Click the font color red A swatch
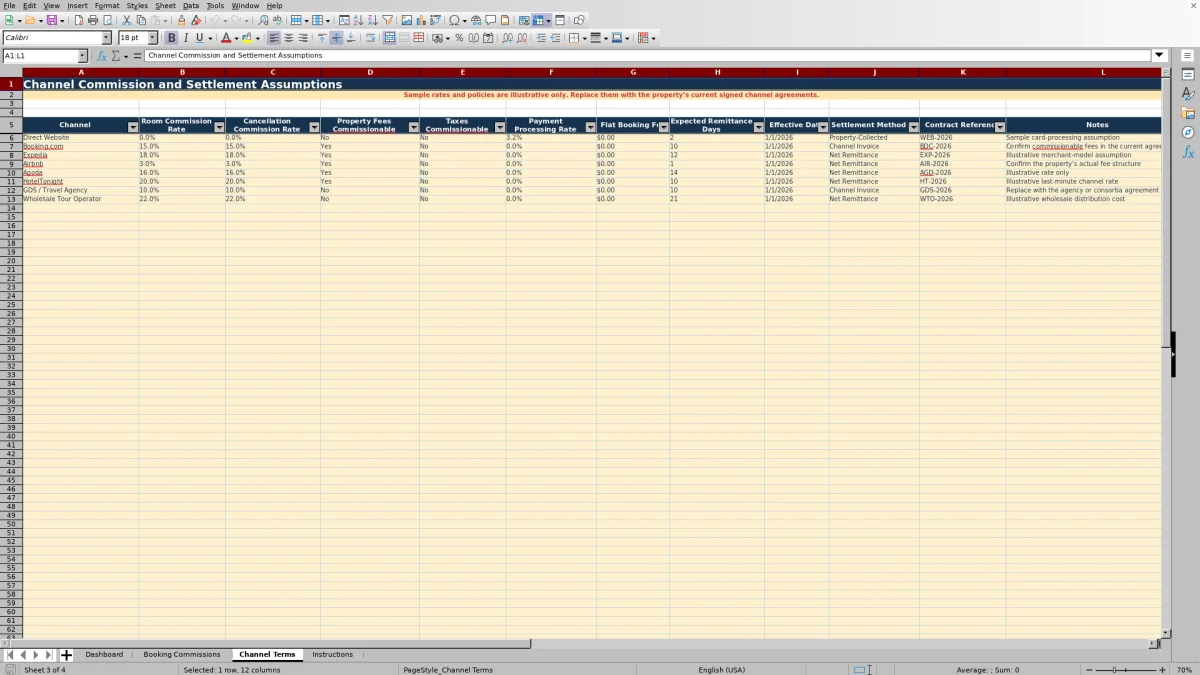The width and height of the screenshot is (1200, 675). point(226,38)
